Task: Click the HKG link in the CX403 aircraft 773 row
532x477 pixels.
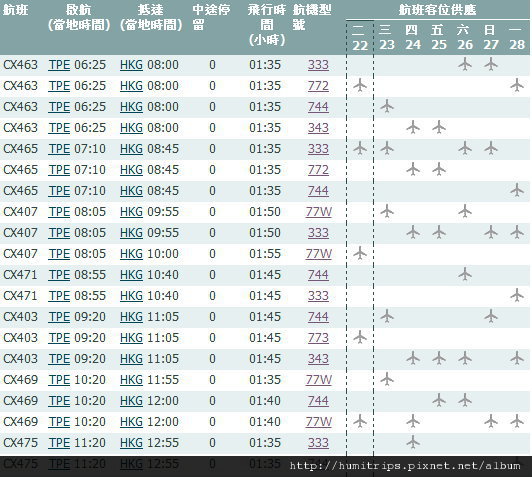Action: tap(131, 338)
